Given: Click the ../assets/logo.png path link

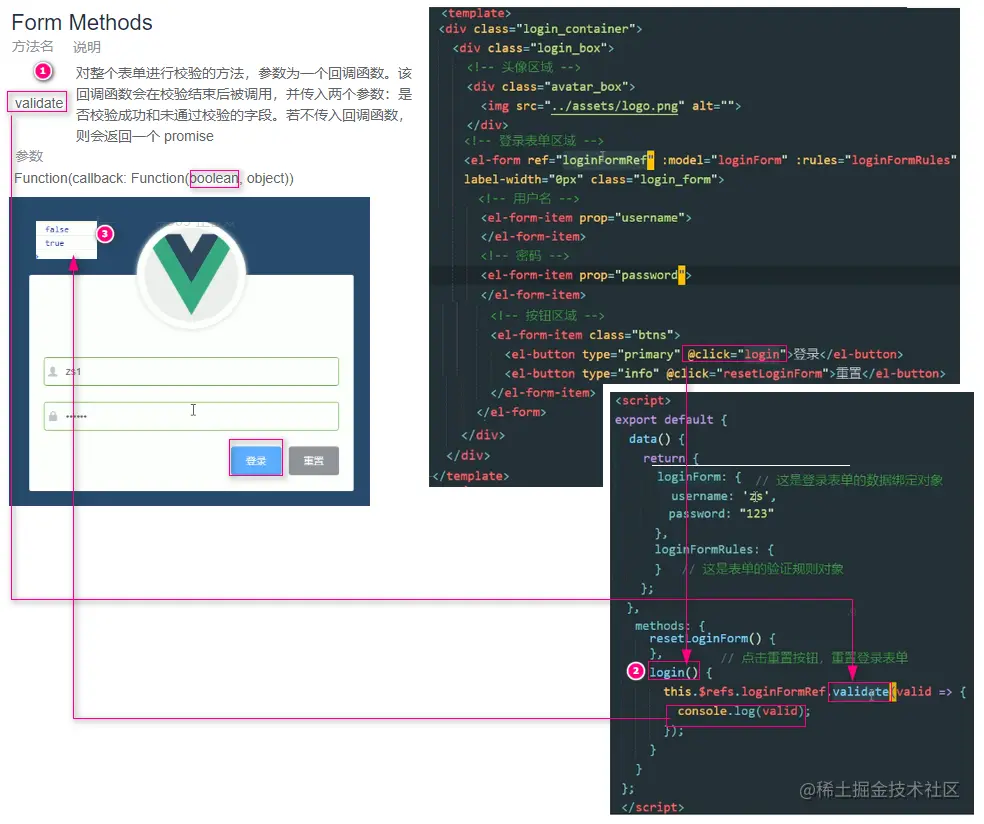Looking at the screenshot, I should 614,105.
